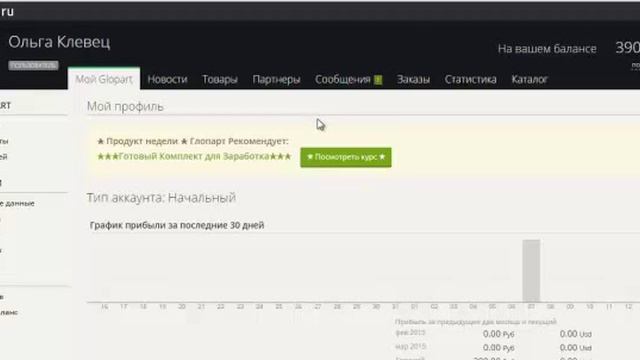
Task: Click График прибыли за последние 30 дней title
Action: (177, 225)
